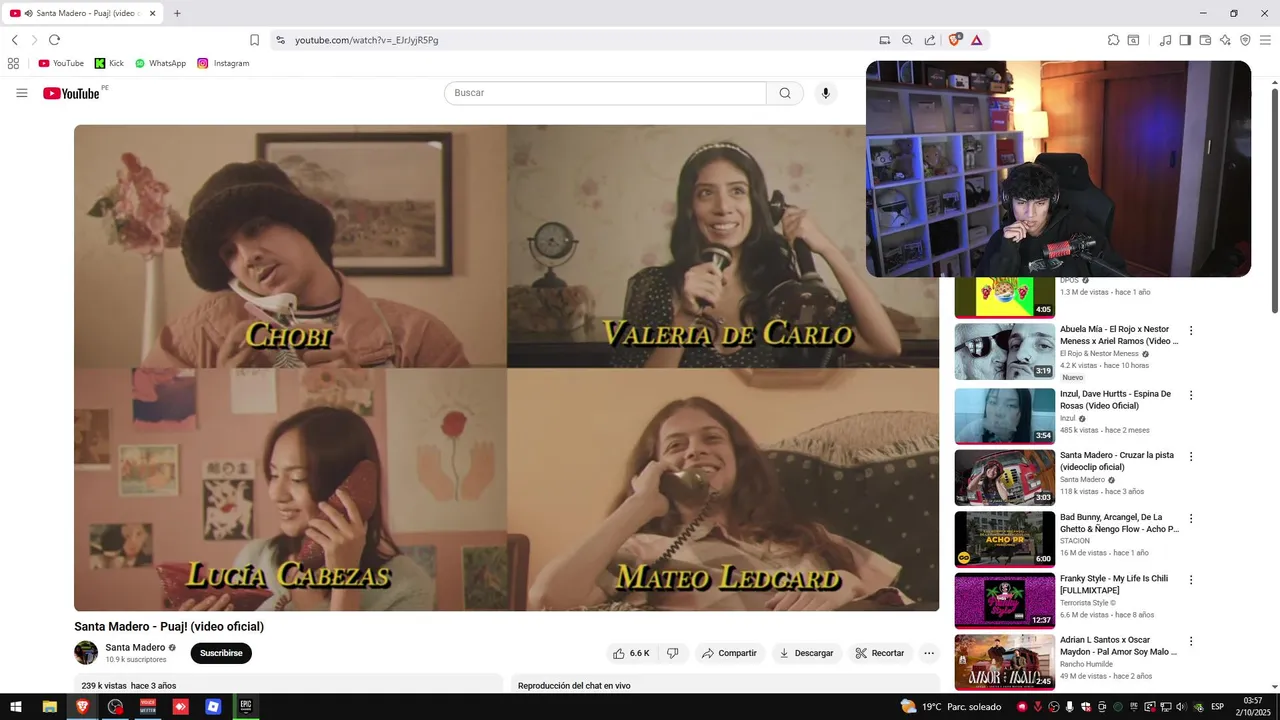
Task: Share this page via address bar share icon
Action: (930, 40)
